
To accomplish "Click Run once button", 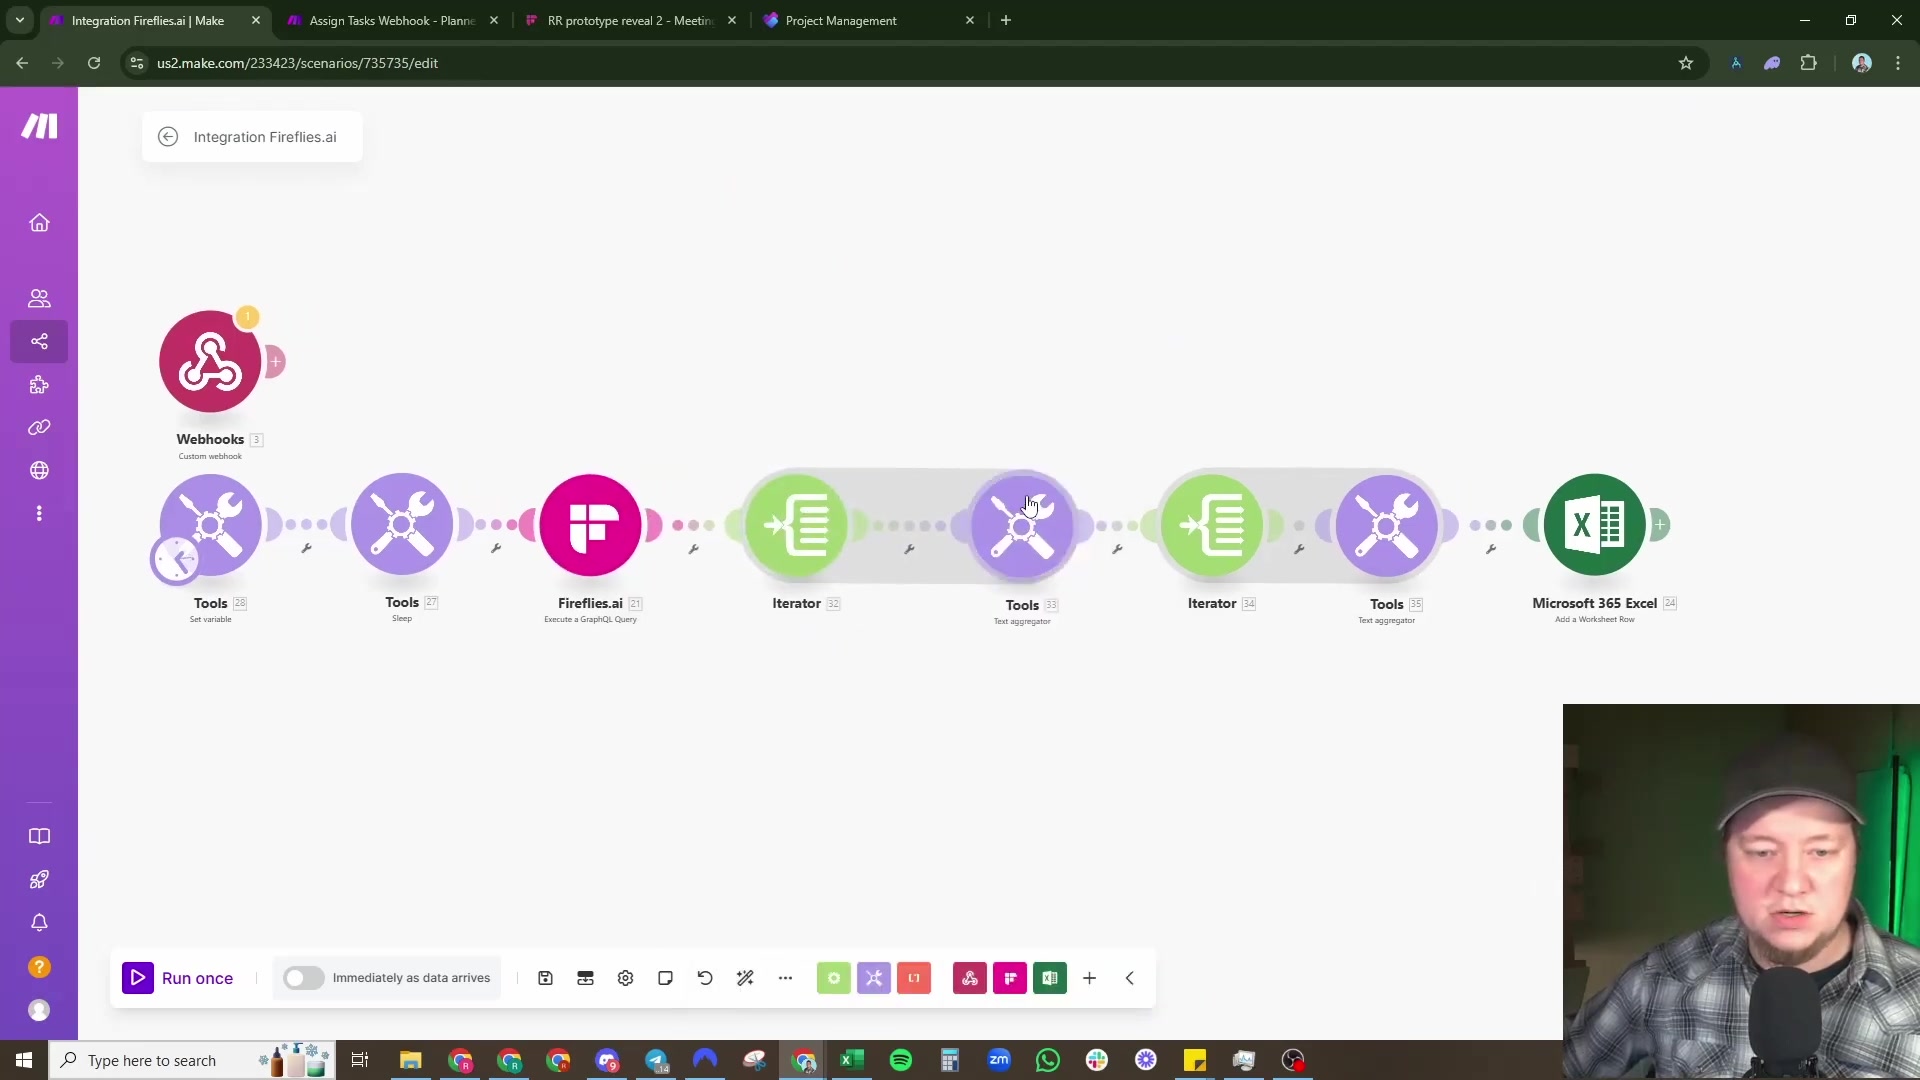I will coord(178,978).
